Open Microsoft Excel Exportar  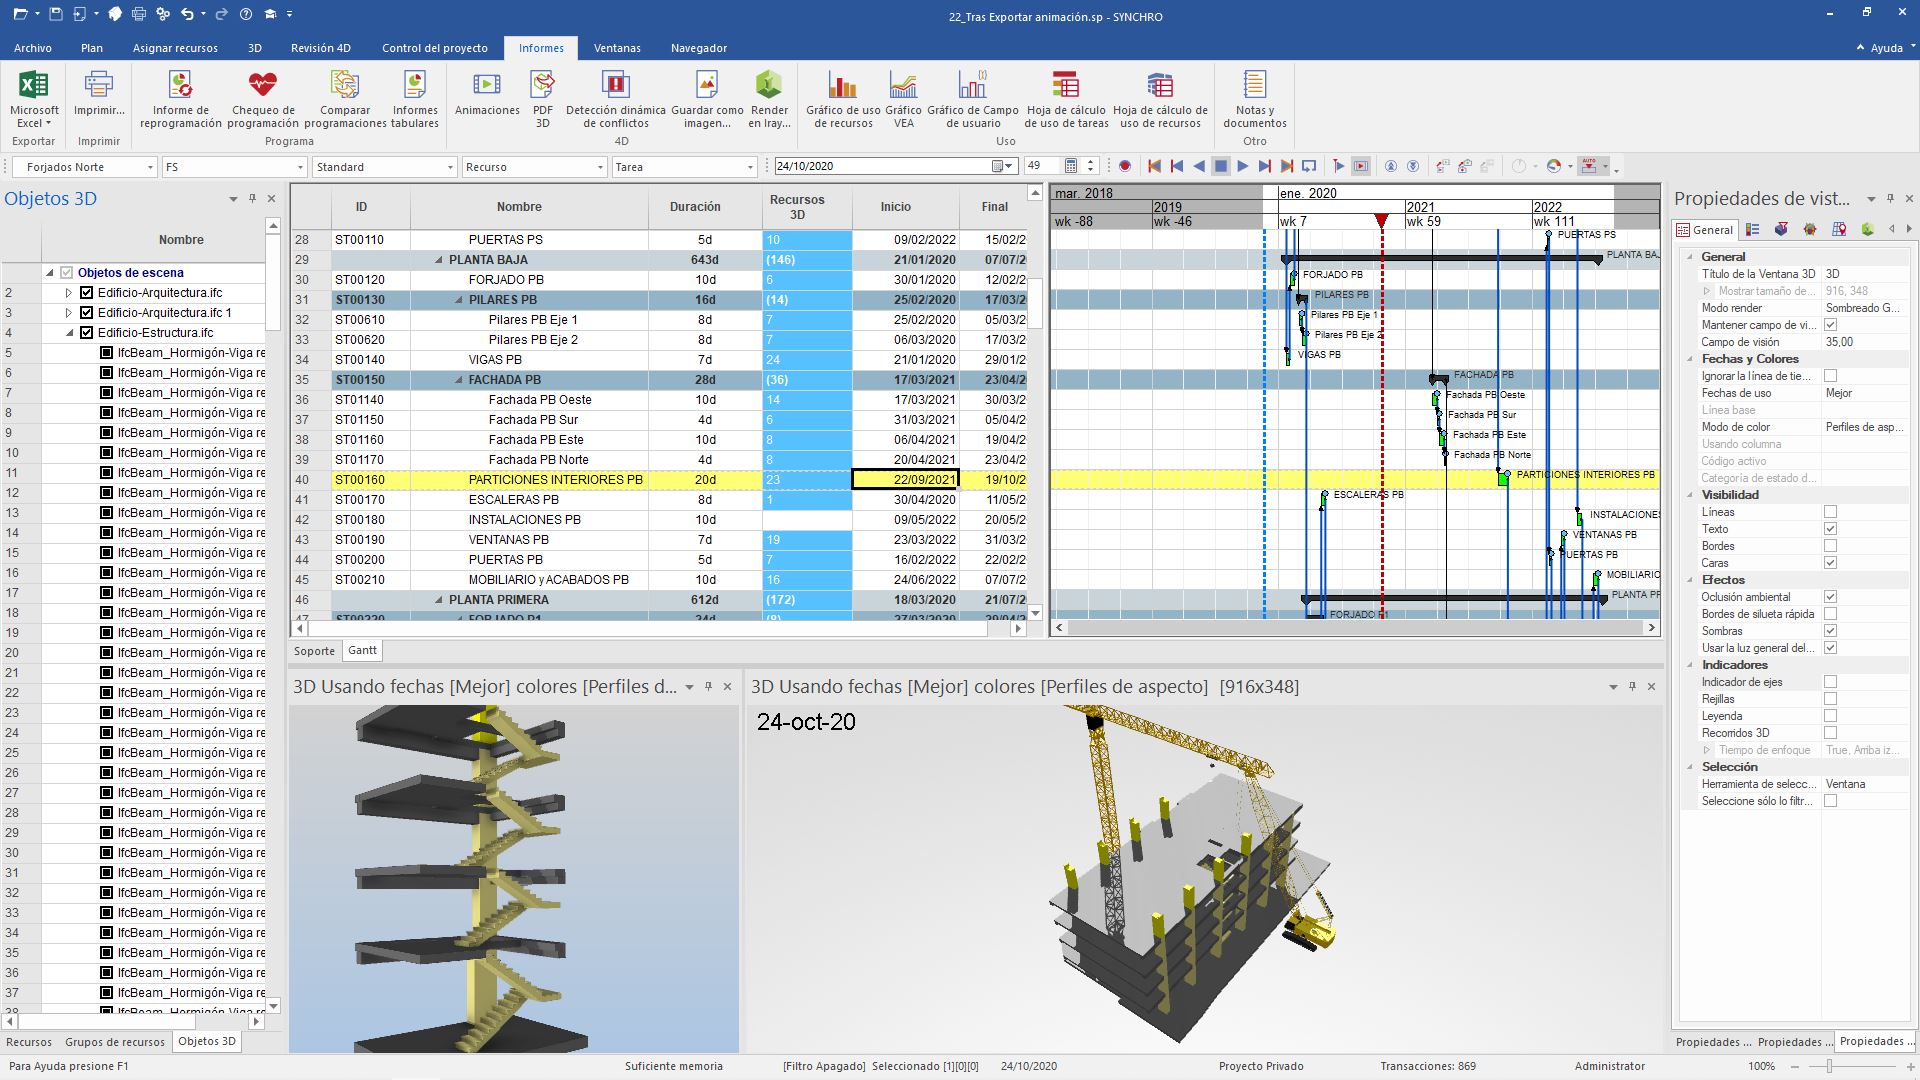point(33,95)
